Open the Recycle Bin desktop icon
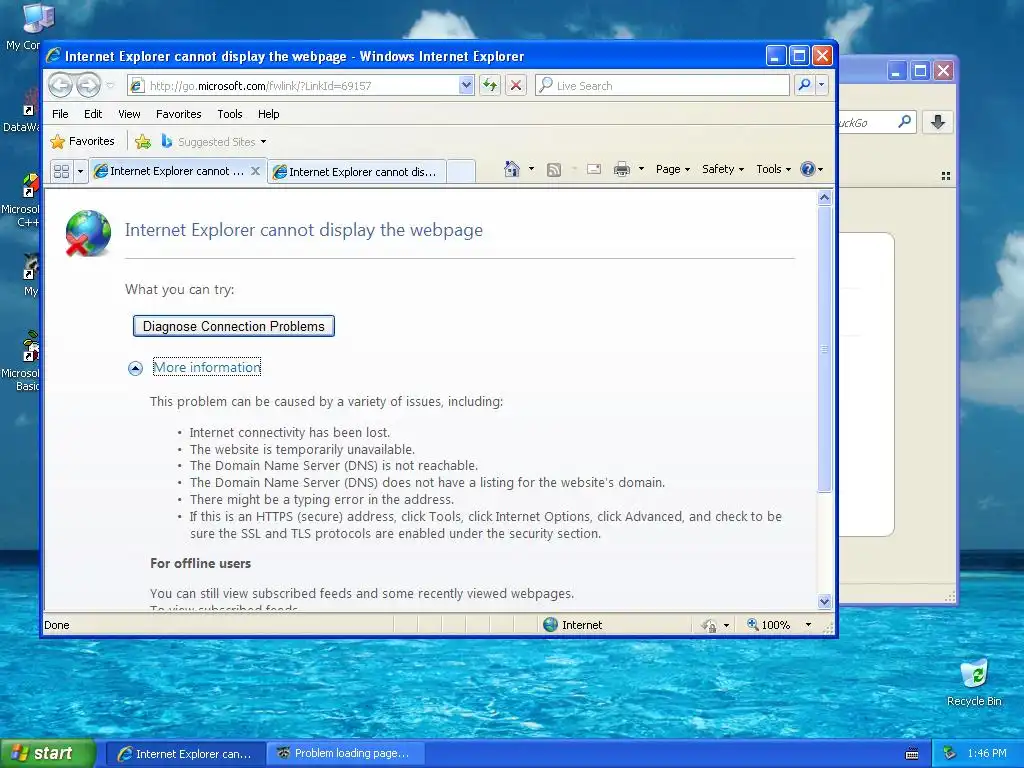The height and width of the screenshot is (768, 1024). click(974, 682)
